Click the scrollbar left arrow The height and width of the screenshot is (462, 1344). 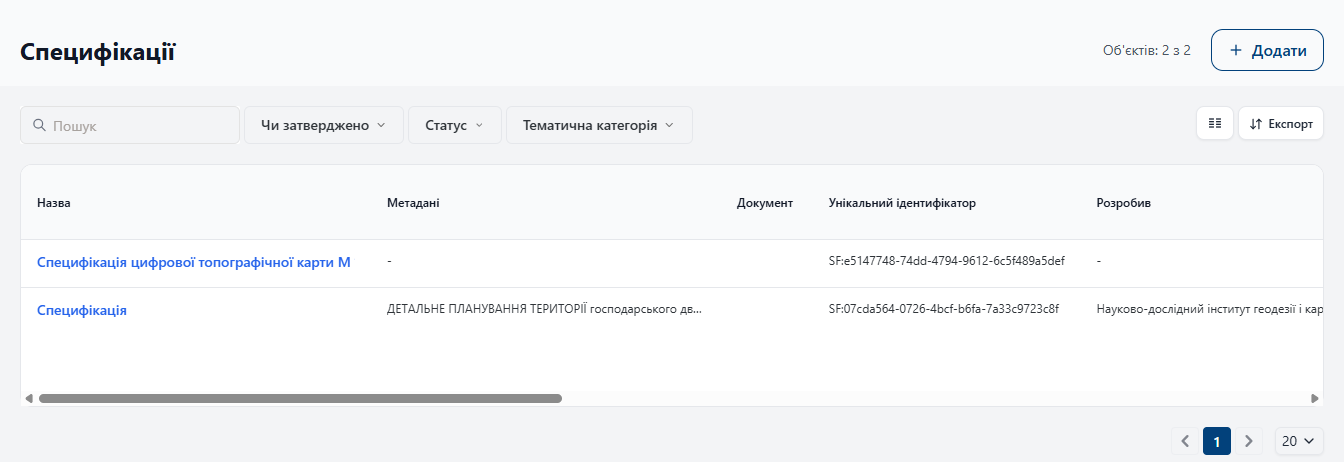pyautogui.click(x=29, y=398)
